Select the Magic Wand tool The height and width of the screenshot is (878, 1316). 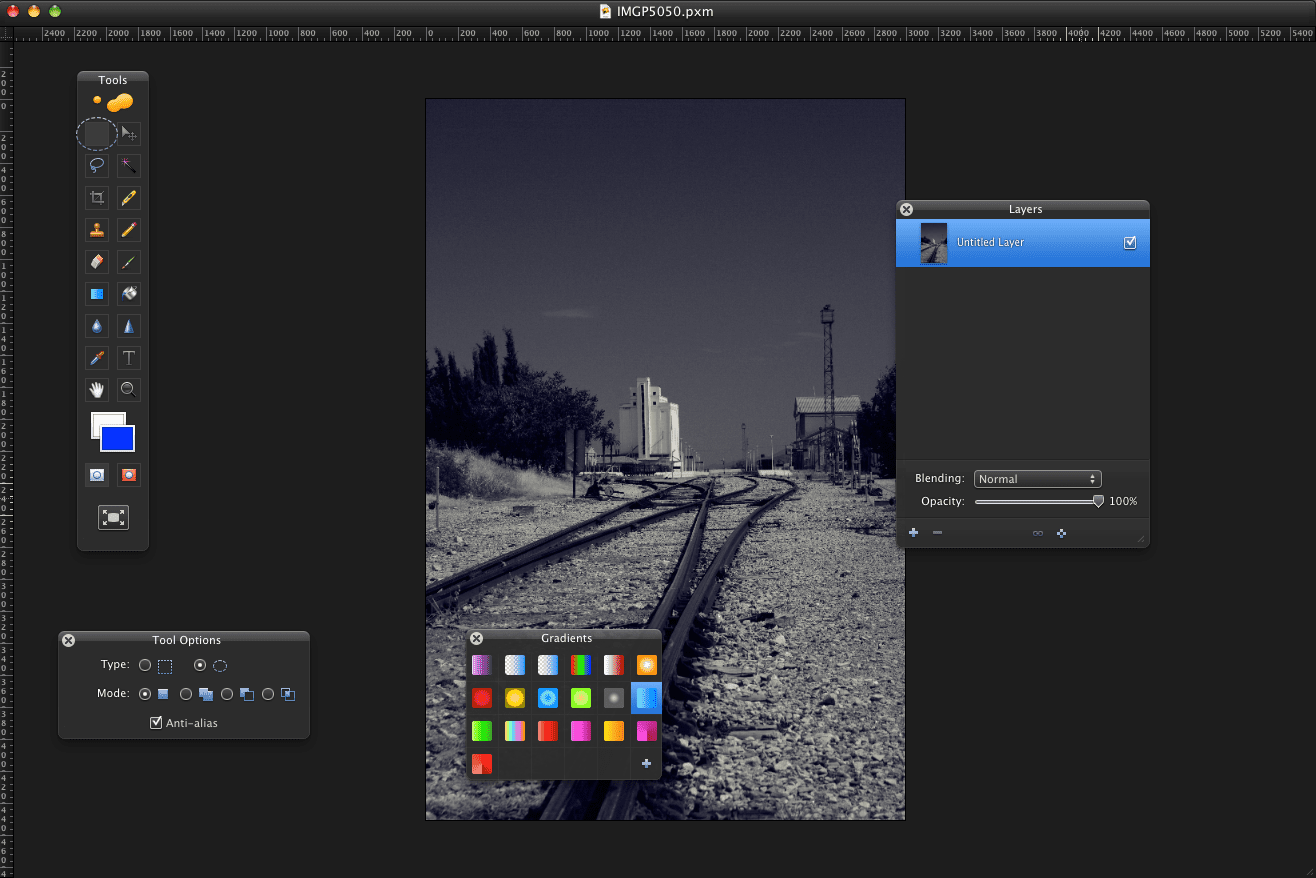[129, 165]
